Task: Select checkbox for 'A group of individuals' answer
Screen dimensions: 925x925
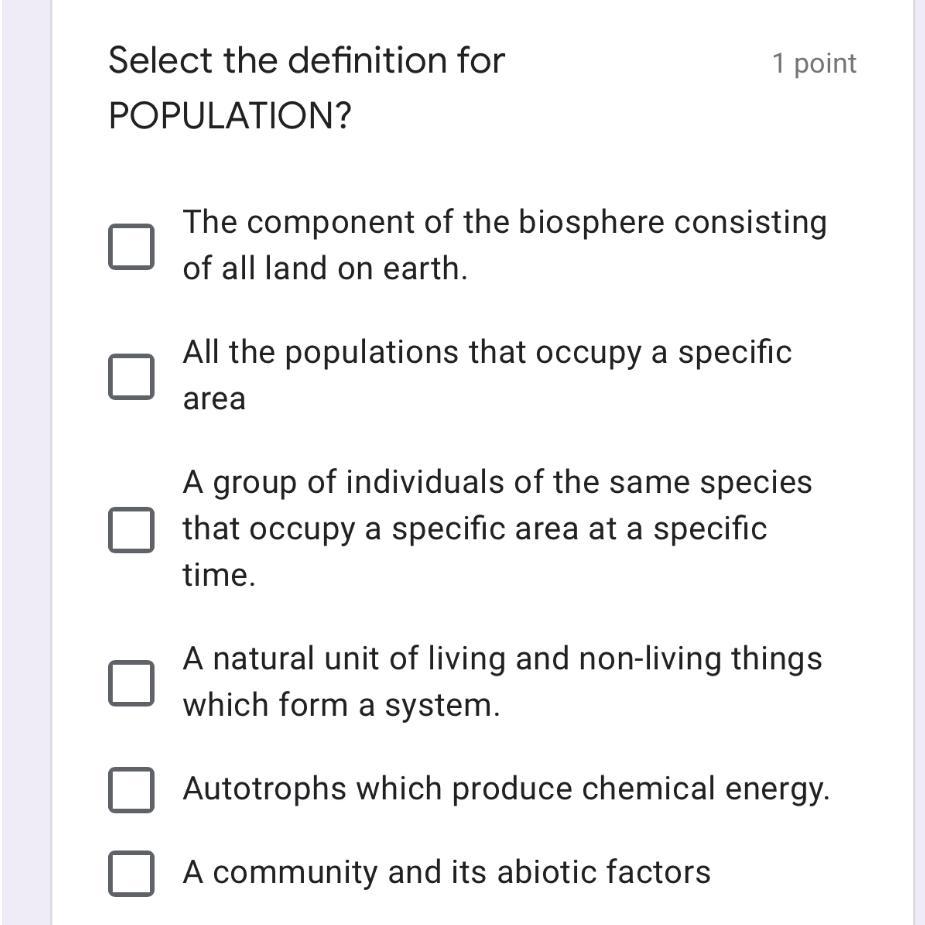Action: (131, 529)
